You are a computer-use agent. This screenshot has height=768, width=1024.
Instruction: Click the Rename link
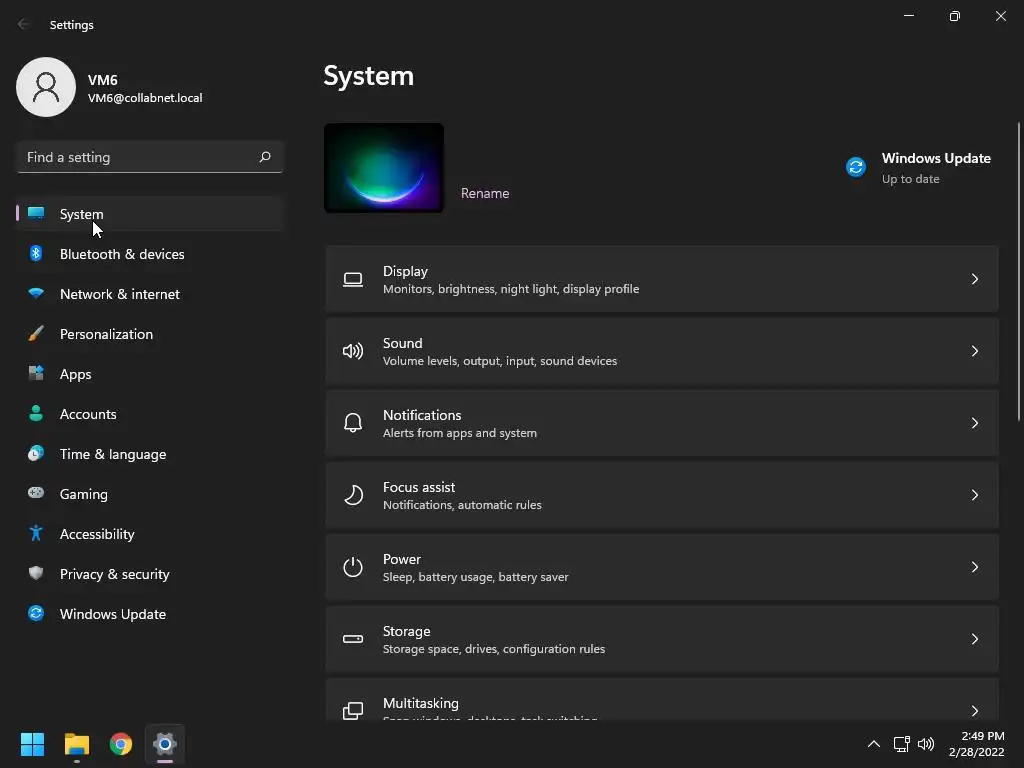click(x=485, y=193)
